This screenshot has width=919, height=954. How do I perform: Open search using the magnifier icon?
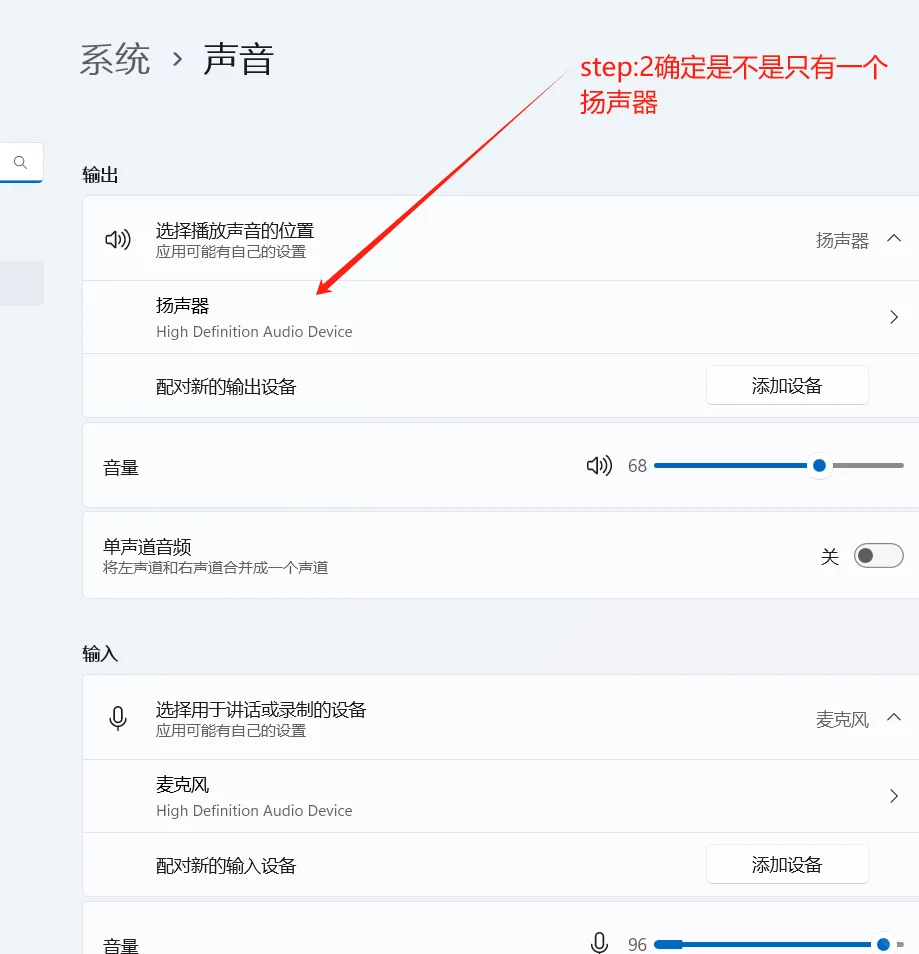coord(20,161)
